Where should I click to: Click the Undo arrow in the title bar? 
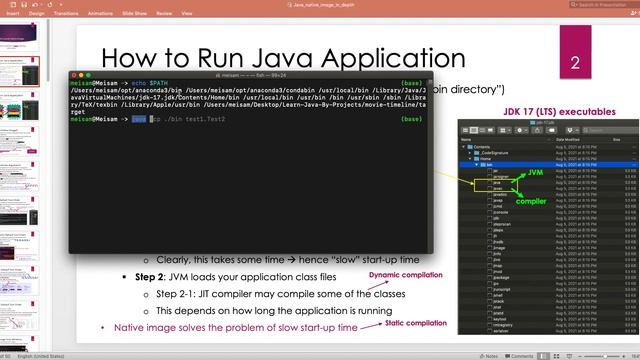[x=35, y=5]
